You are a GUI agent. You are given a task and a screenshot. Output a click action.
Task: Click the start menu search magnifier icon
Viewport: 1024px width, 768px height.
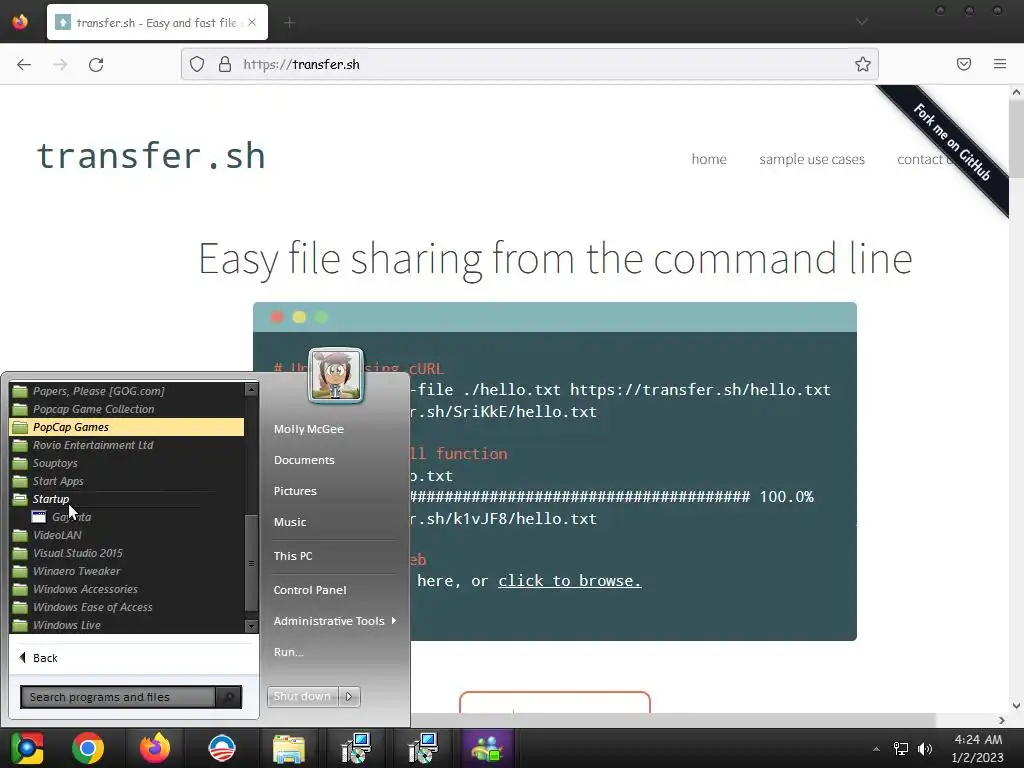pyautogui.click(x=229, y=697)
